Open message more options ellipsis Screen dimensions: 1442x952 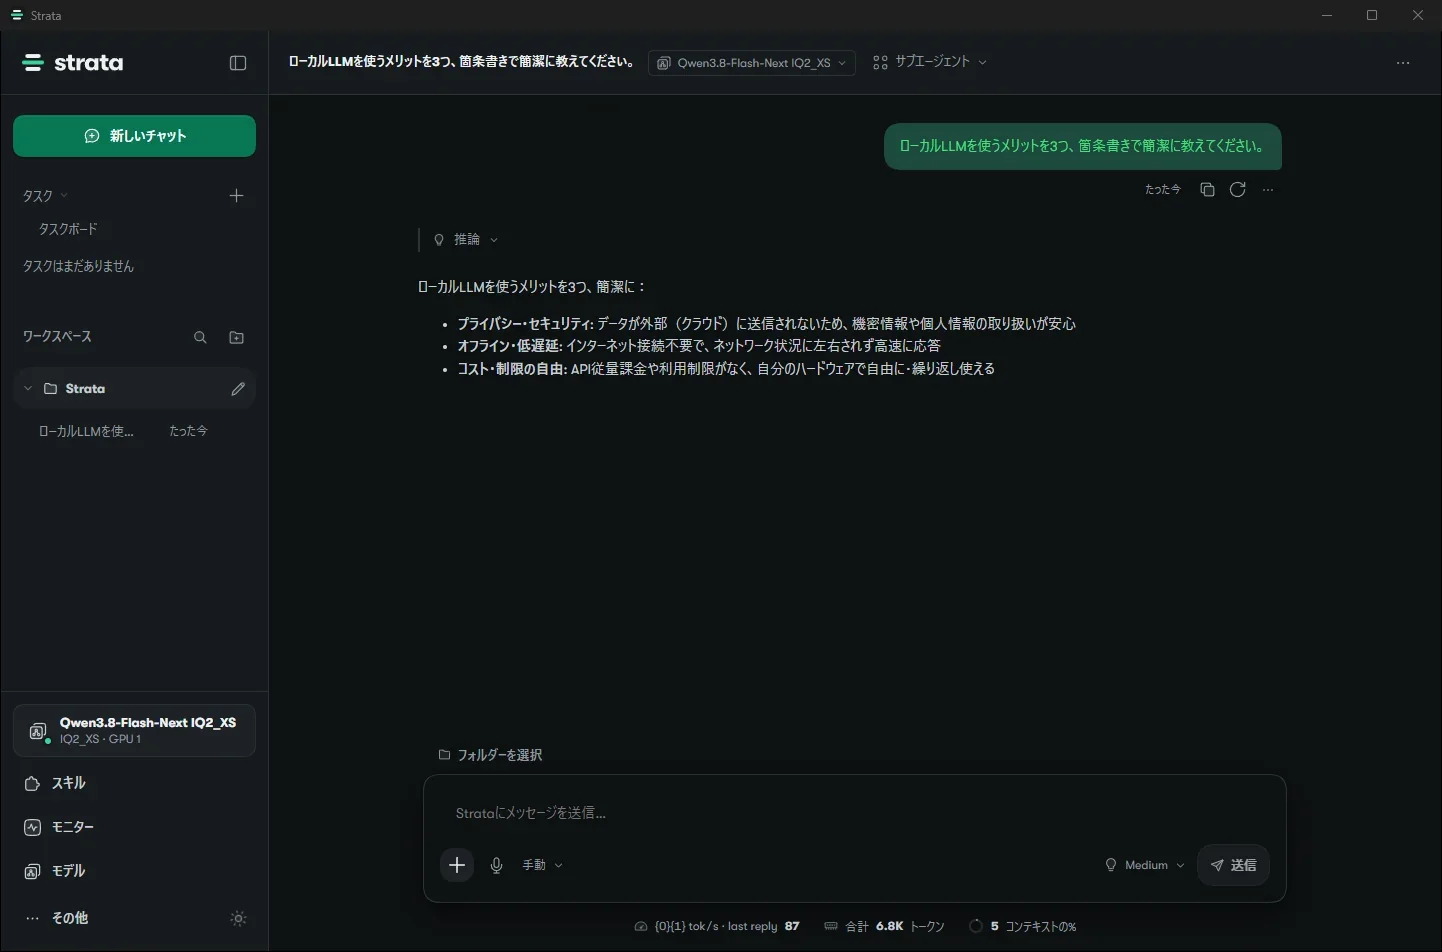(1268, 190)
